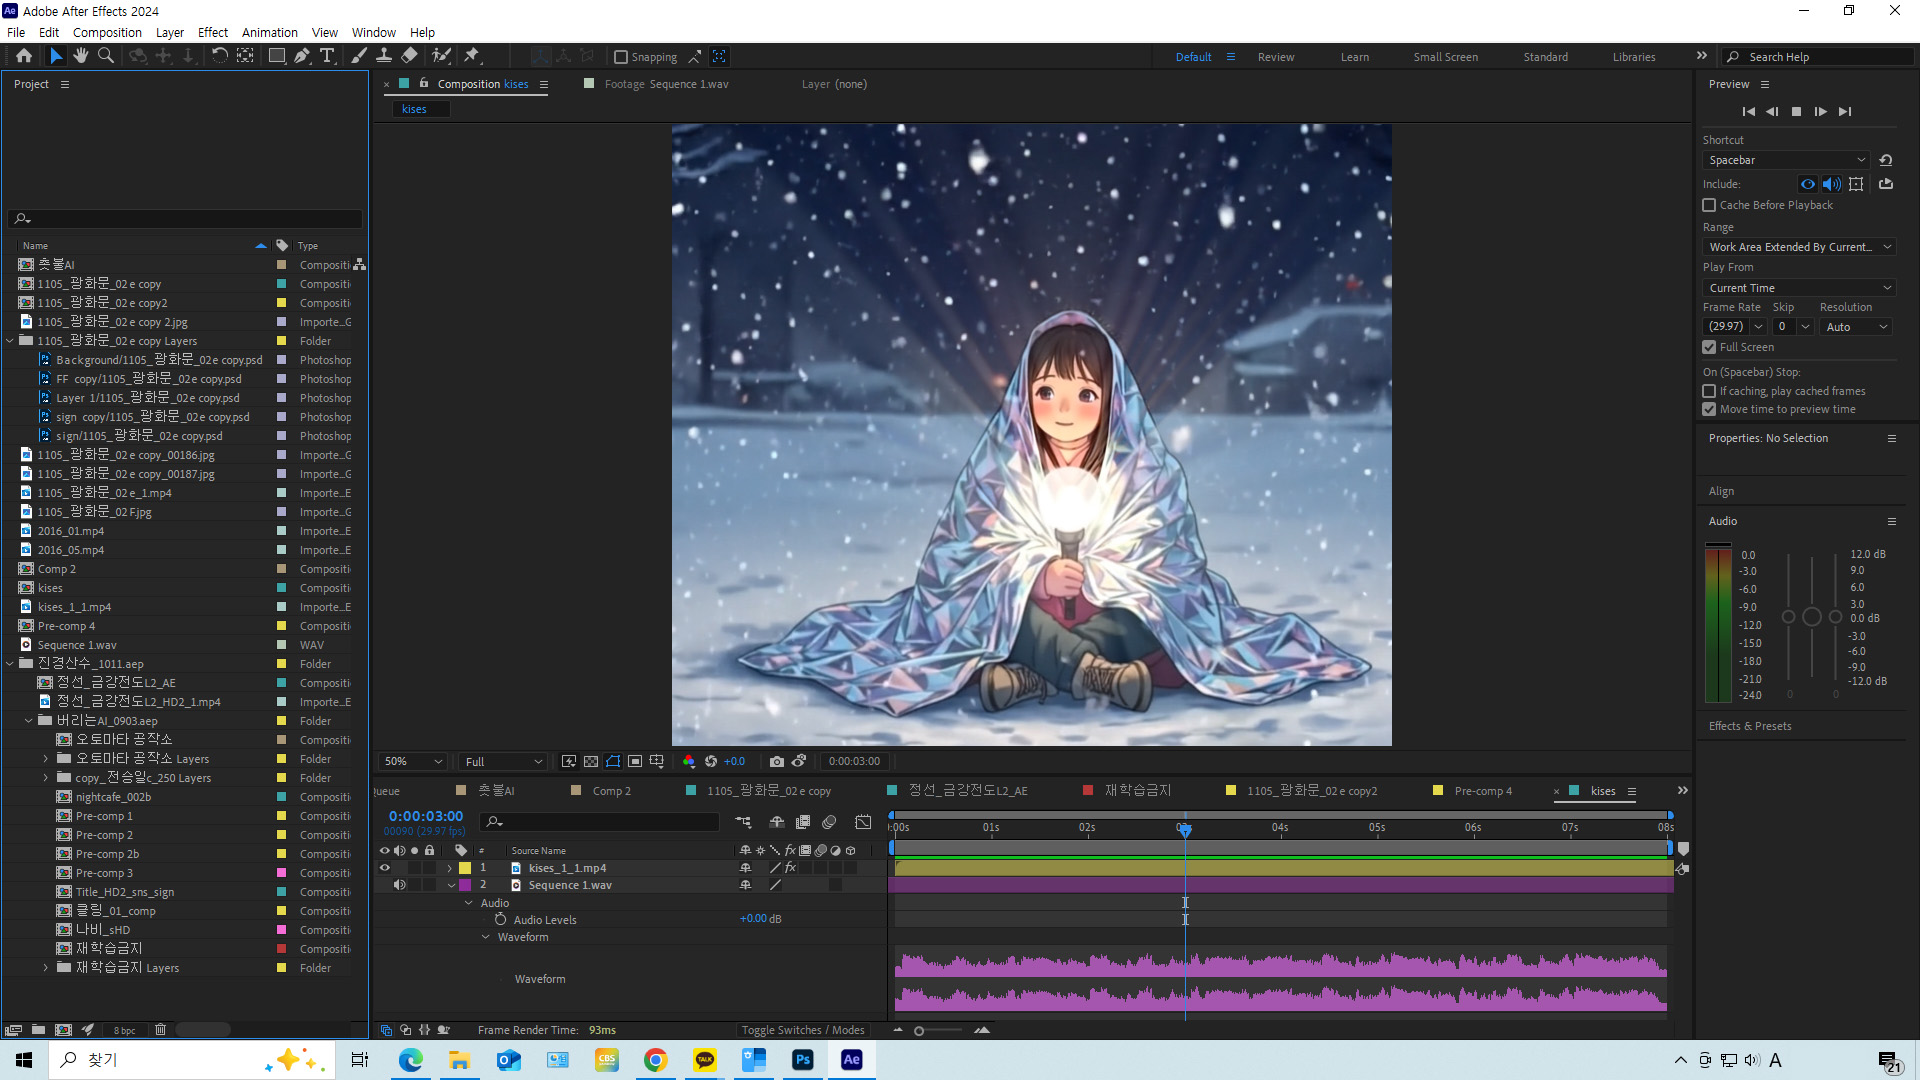Open the Animation menu
The height and width of the screenshot is (1080, 1920).
pos(269,32)
